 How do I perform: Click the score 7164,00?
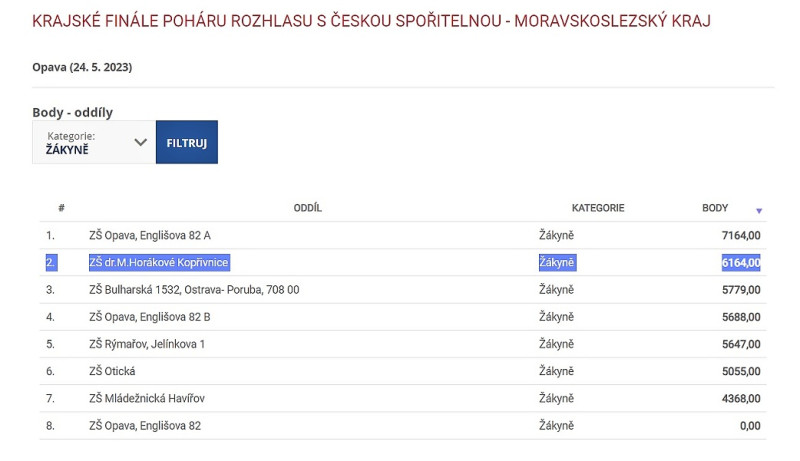click(x=741, y=235)
